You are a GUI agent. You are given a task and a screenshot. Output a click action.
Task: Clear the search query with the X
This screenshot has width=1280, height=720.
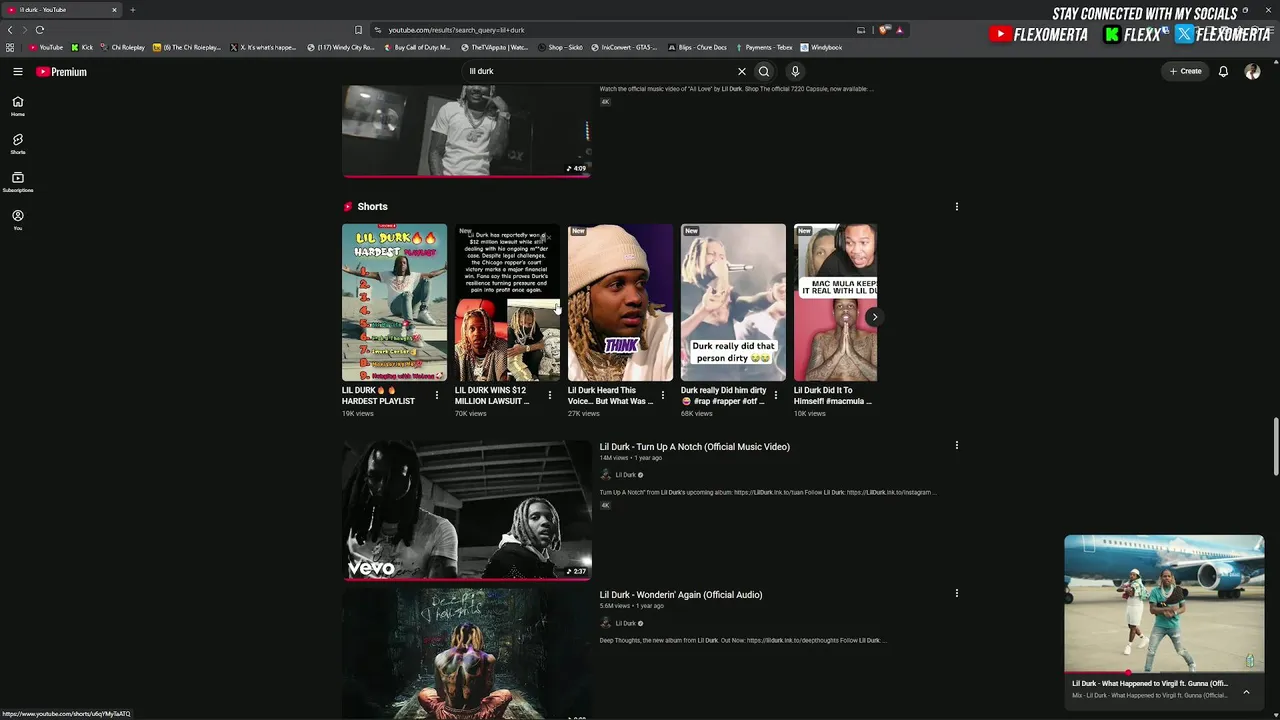tap(742, 72)
